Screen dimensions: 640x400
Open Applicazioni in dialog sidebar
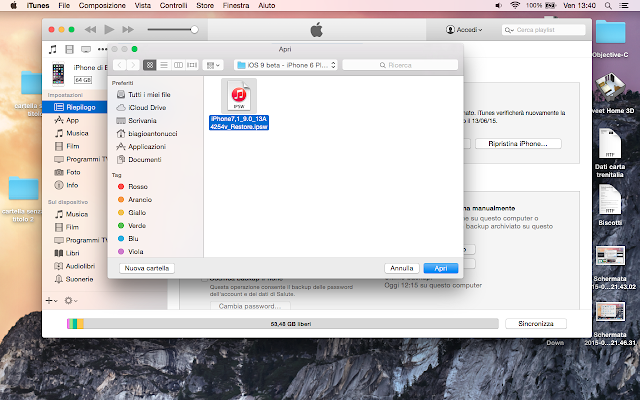[x=141, y=147]
